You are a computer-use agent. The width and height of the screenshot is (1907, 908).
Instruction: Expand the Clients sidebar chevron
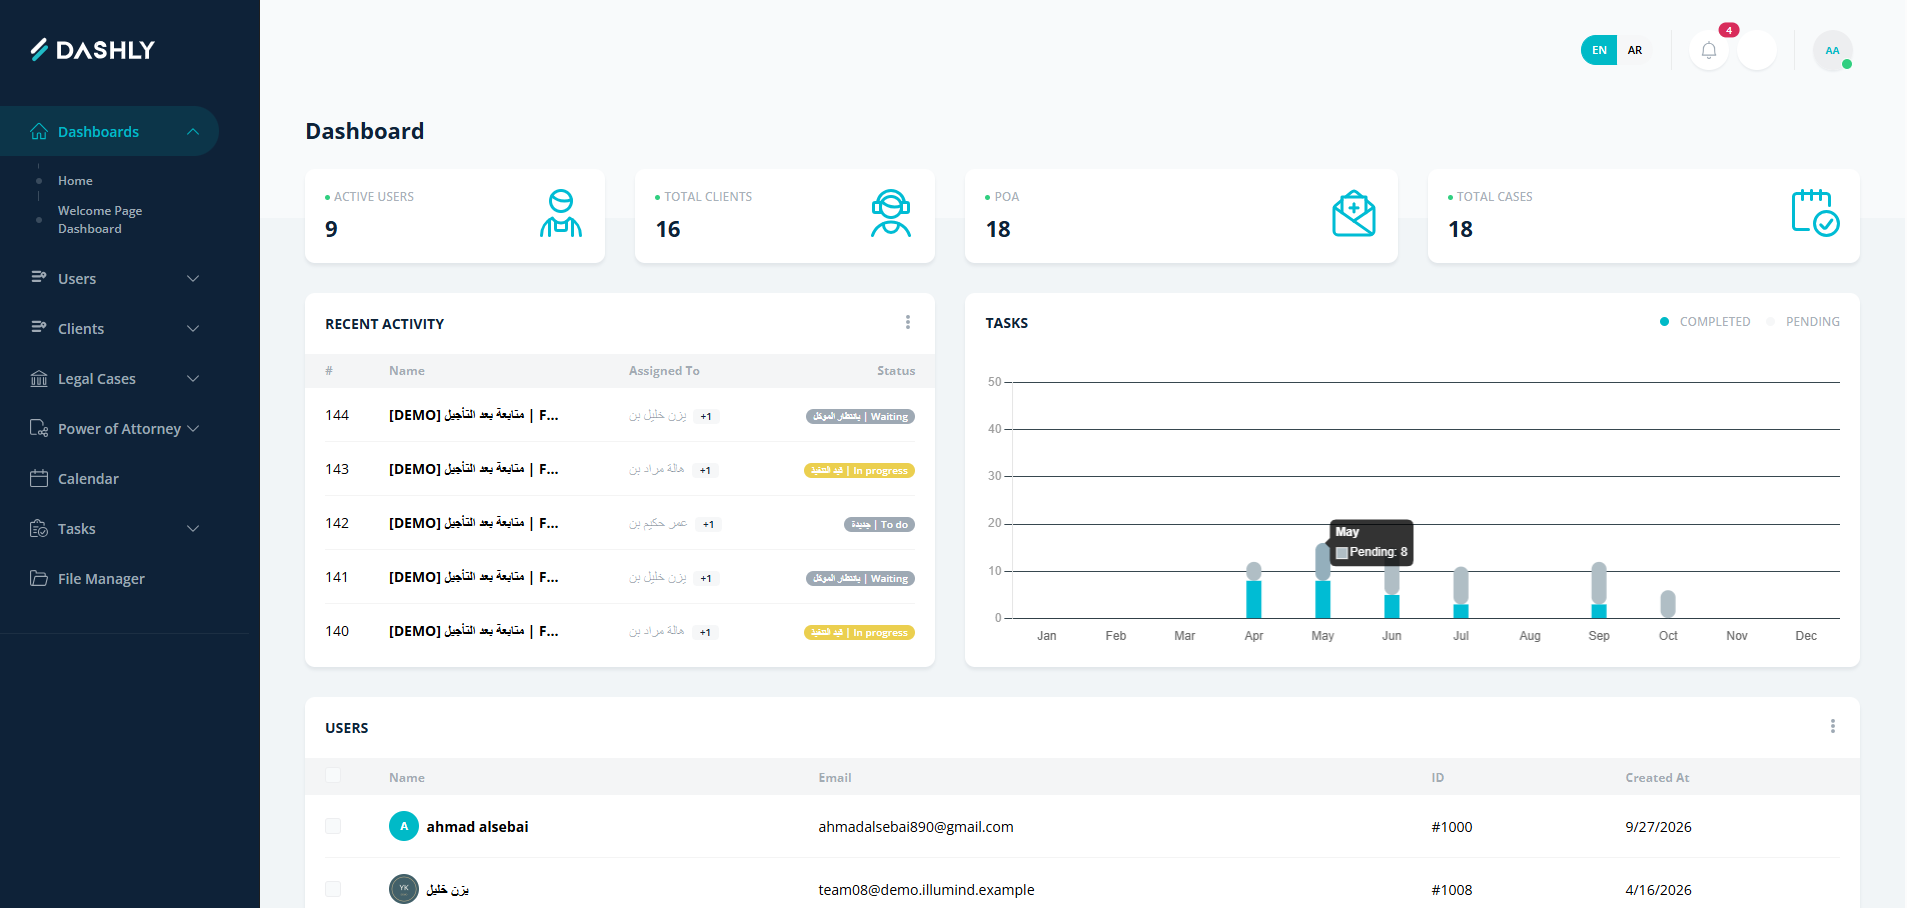coord(193,328)
